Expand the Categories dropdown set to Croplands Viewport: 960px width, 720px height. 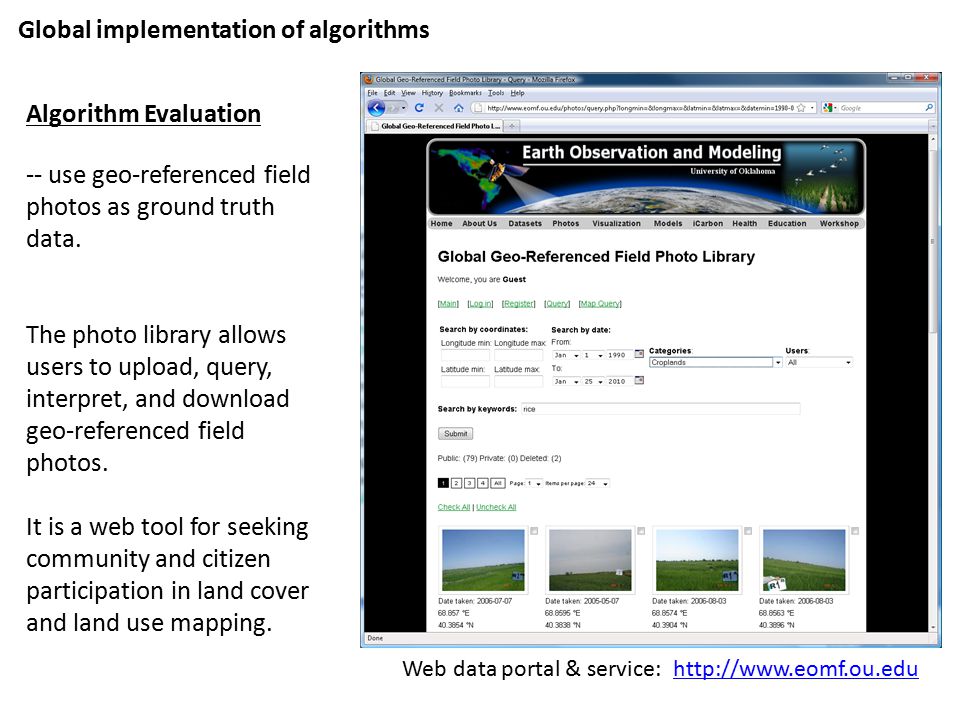coord(716,362)
